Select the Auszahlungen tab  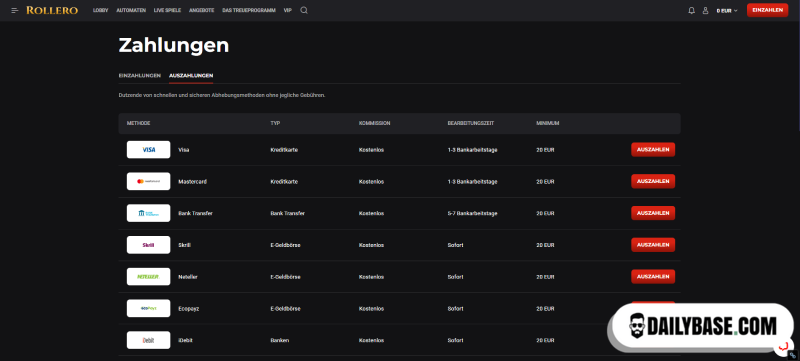point(191,75)
